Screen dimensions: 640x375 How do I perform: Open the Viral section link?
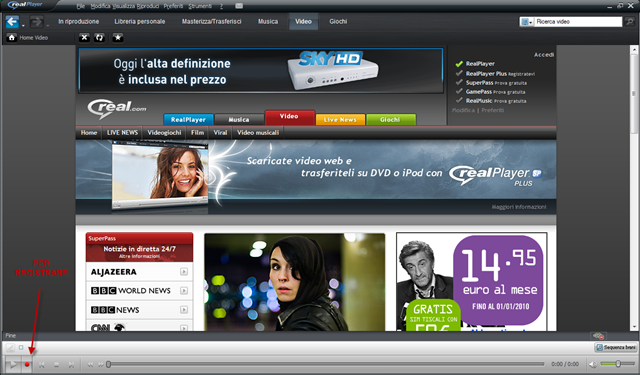220,133
